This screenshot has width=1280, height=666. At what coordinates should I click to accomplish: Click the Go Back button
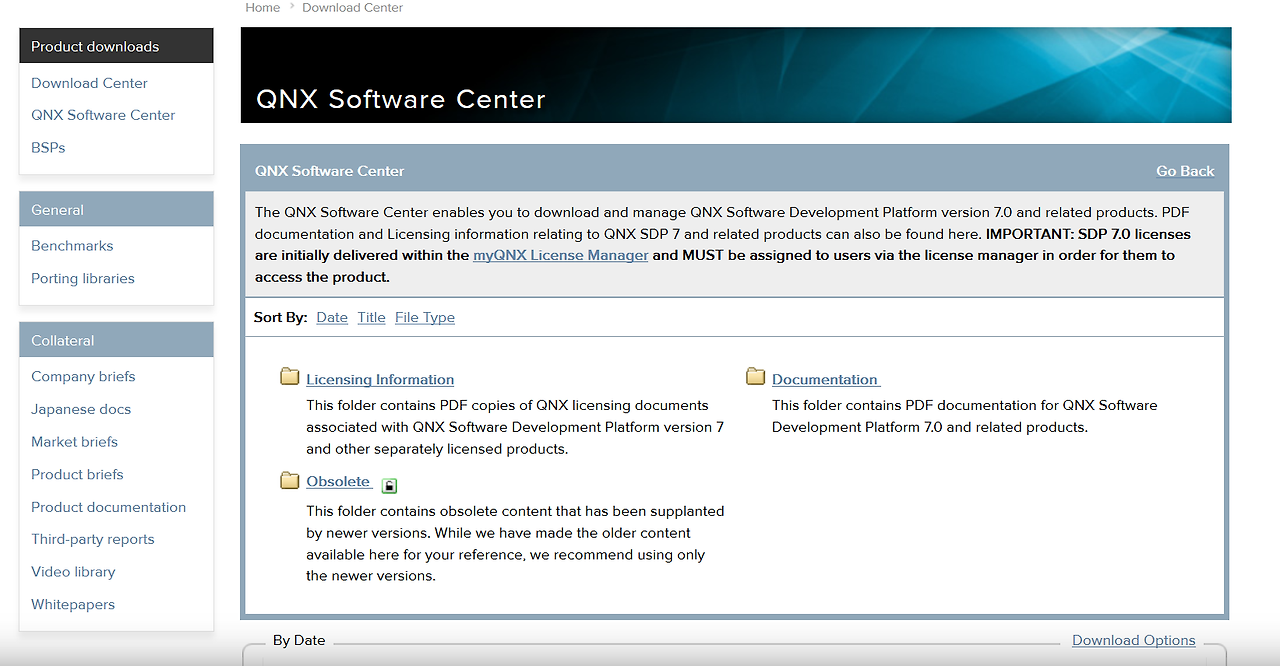click(x=1184, y=171)
